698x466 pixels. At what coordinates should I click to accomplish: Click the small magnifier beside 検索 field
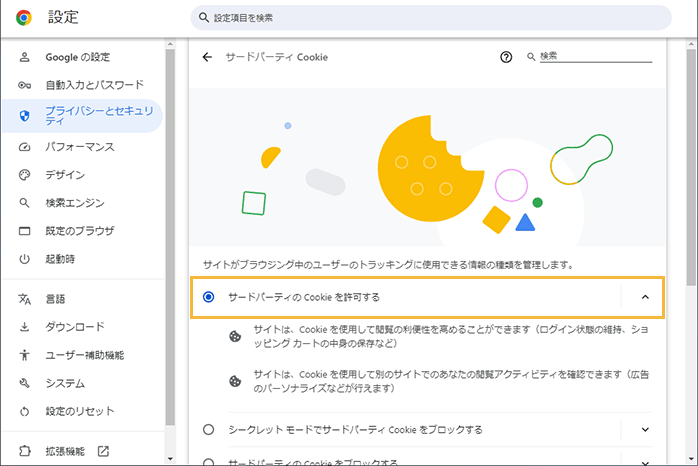531,57
